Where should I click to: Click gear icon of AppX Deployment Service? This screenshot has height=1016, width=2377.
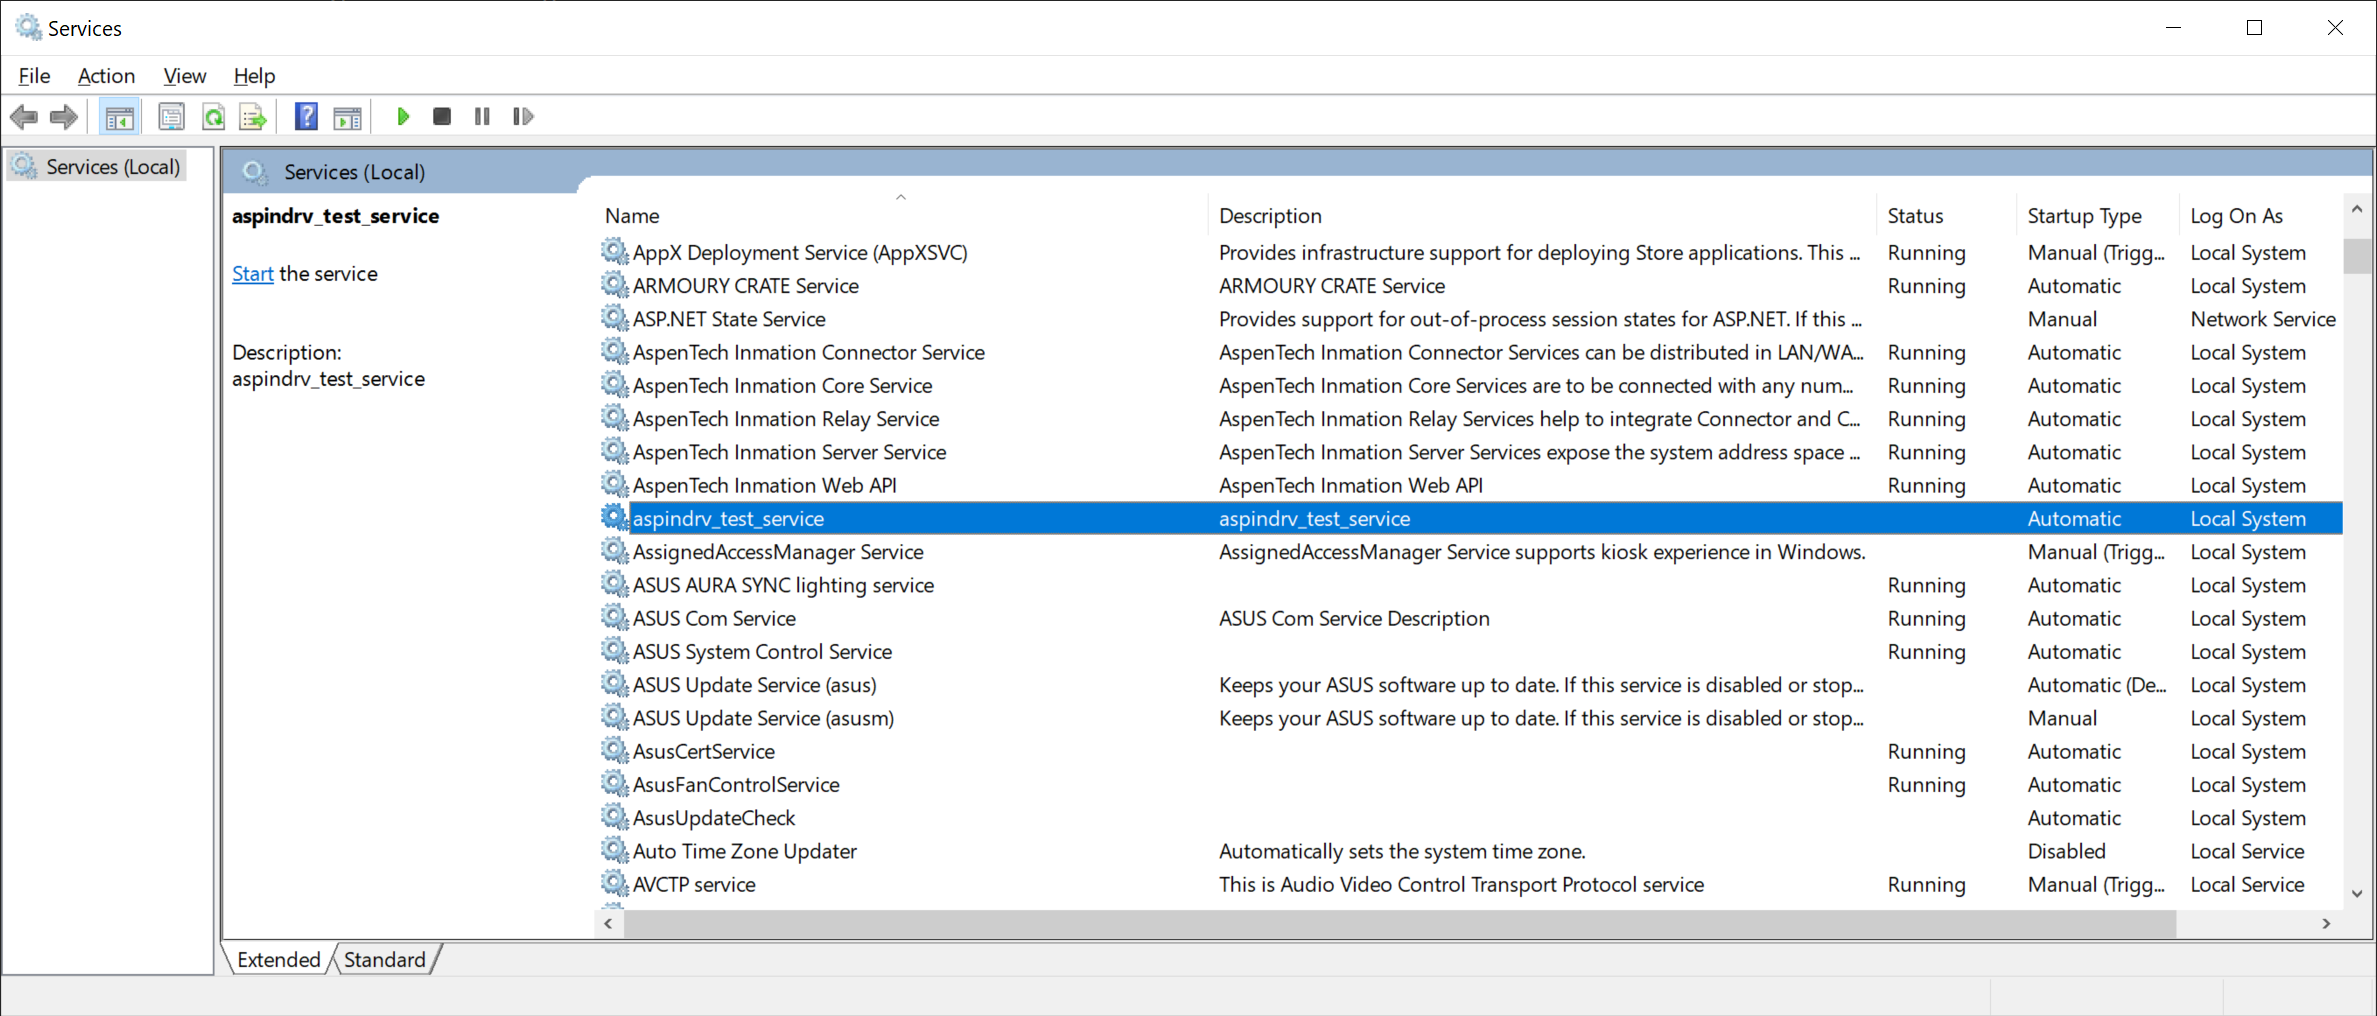[x=614, y=252]
